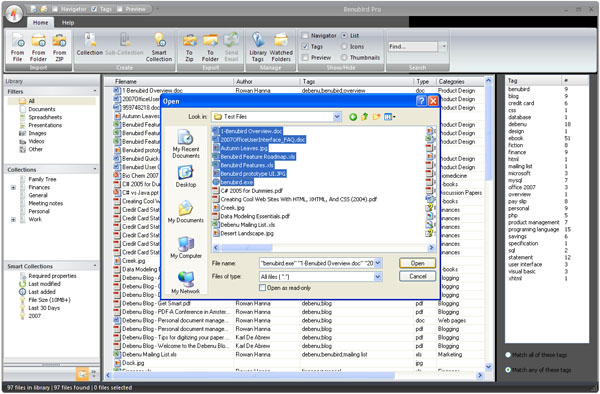This screenshot has width=600, height=394.
Task: Select the Thumbnails view radio button
Action: [x=344, y=57]
